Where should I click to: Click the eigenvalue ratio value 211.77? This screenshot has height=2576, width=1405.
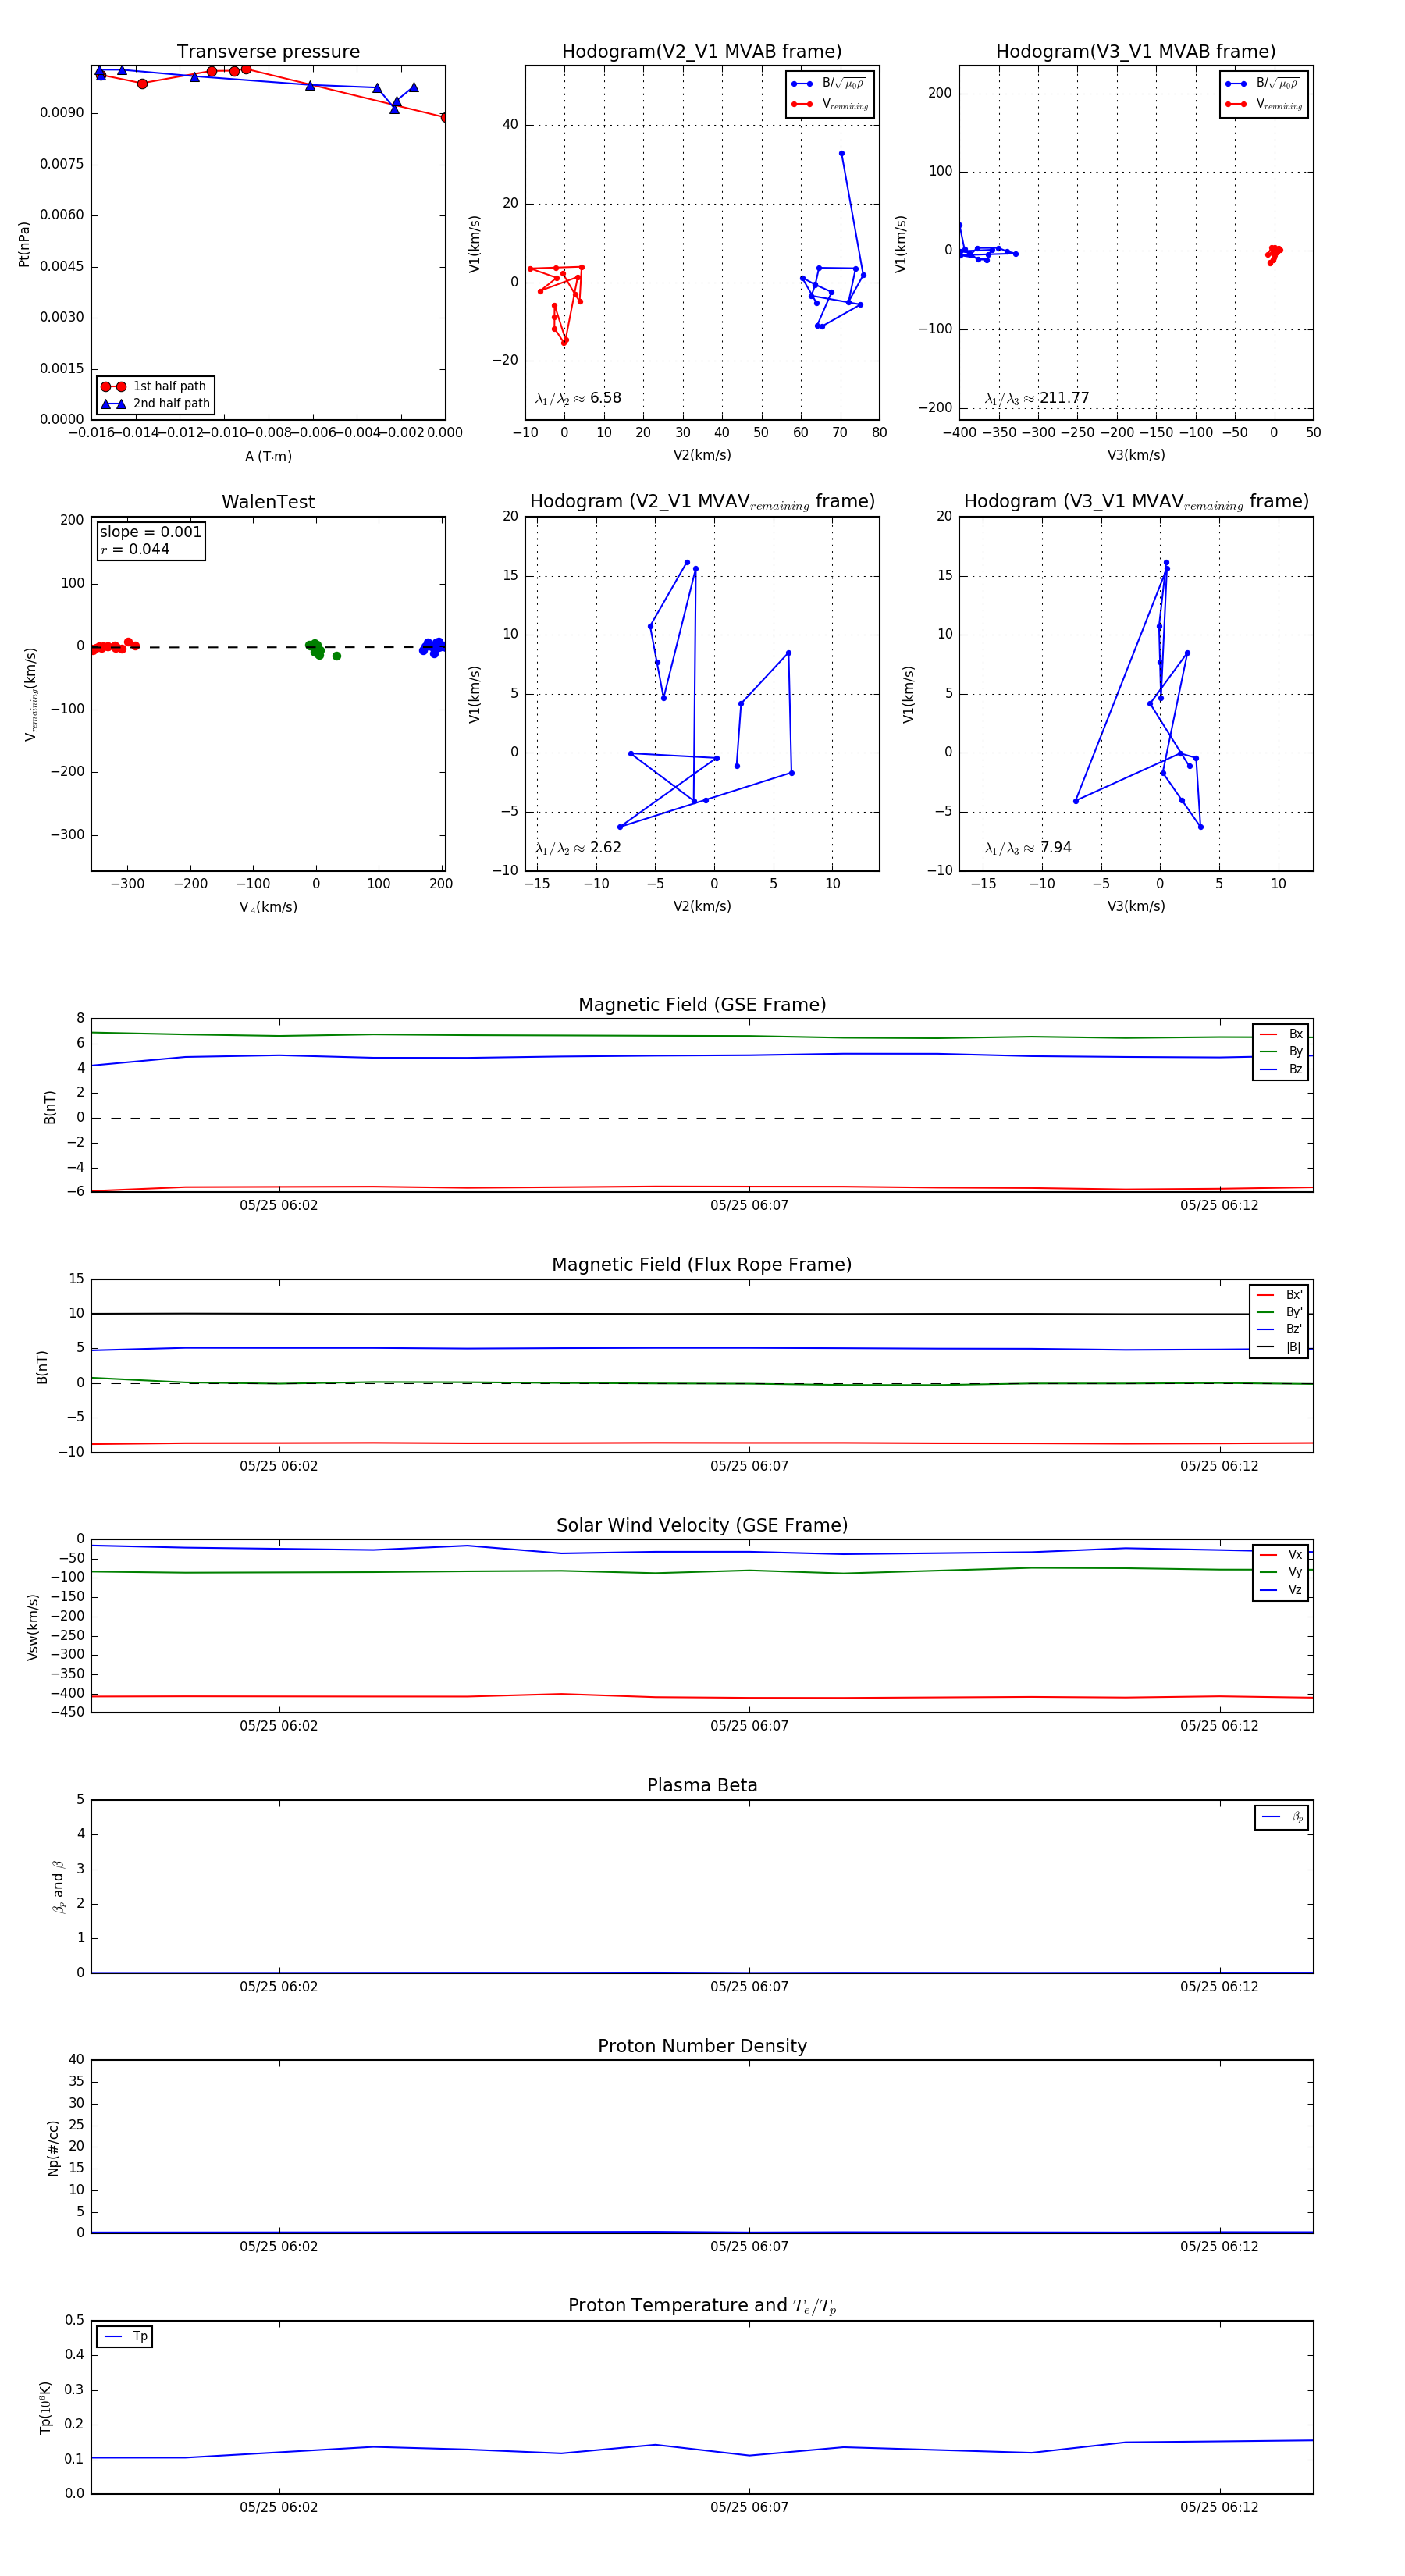pos(1064,398)
